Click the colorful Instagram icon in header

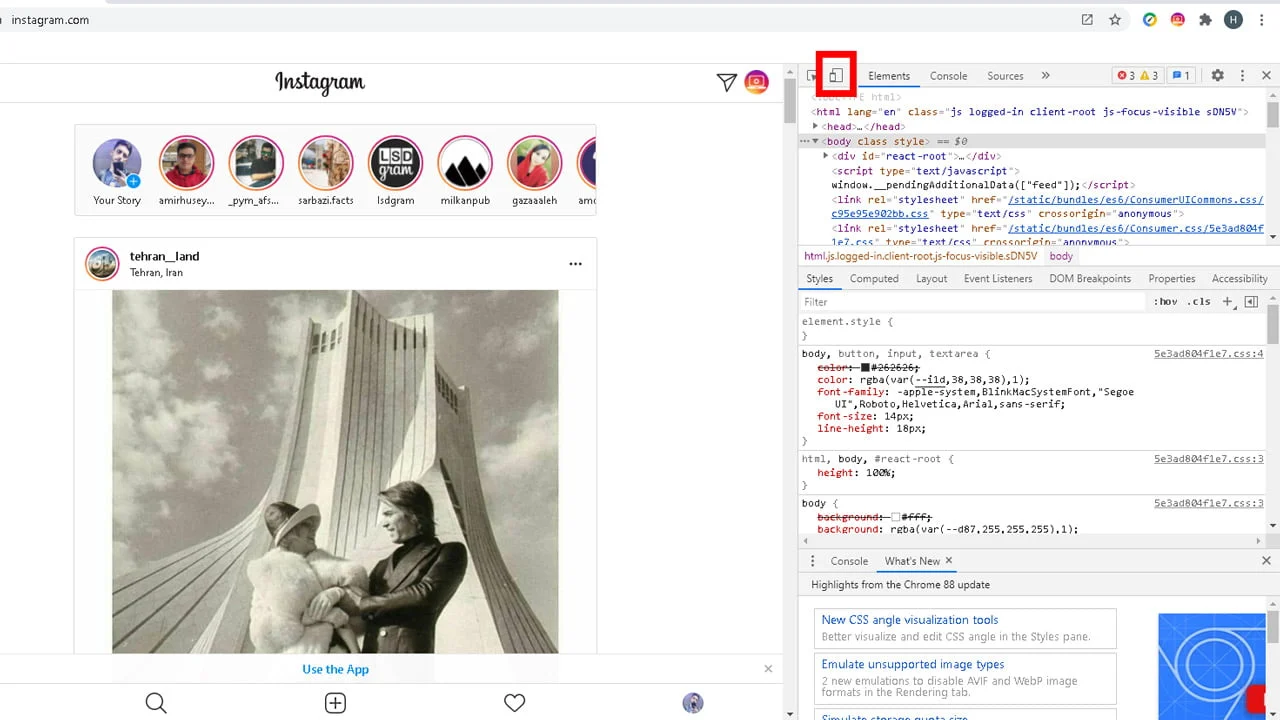coord(757,83)
